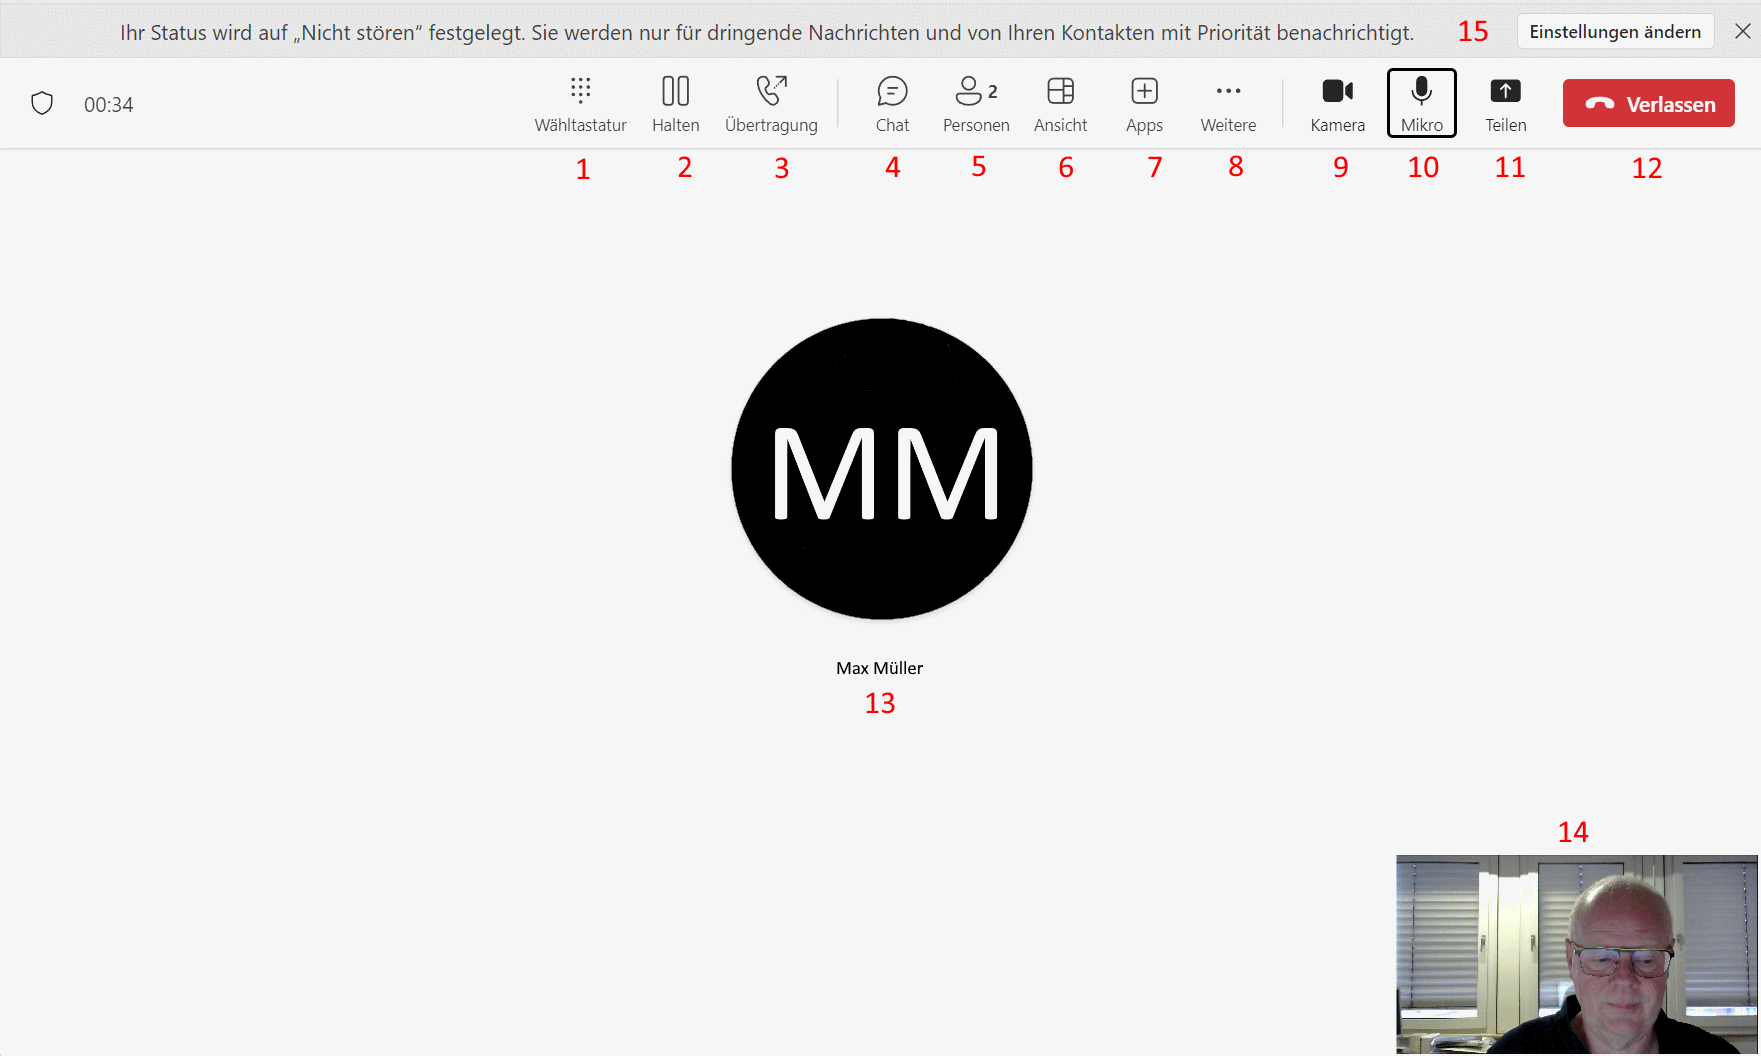This screenshot has width=1761, height=1056.
Task: Click the Max Müller name label
Action: (879, 668)
